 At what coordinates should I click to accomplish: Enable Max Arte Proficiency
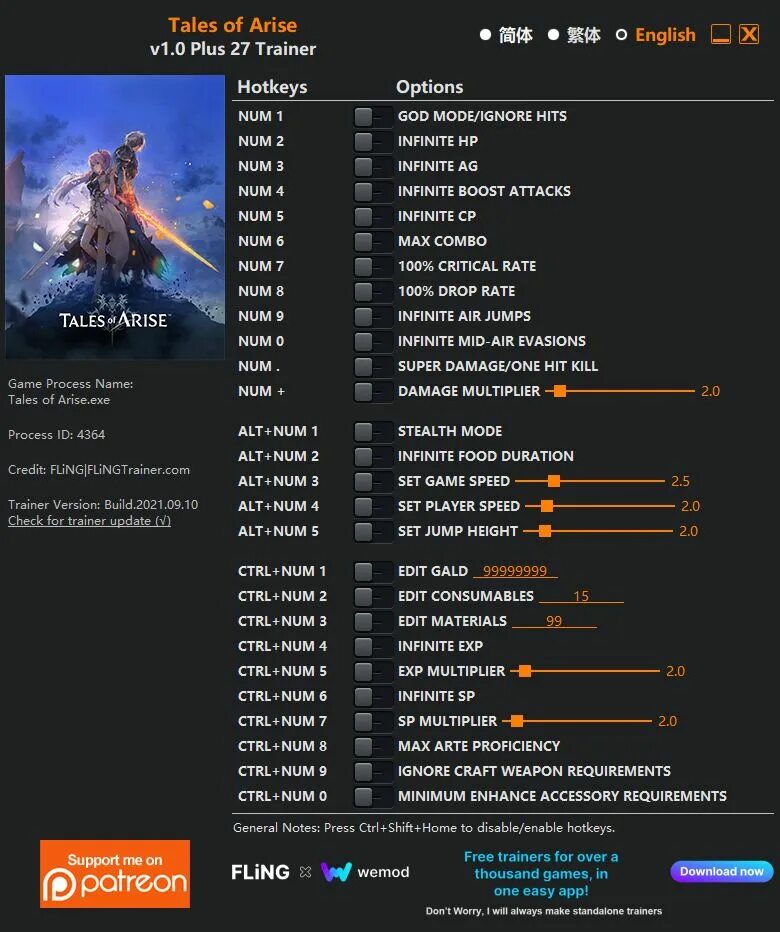(x=373, y=747)
